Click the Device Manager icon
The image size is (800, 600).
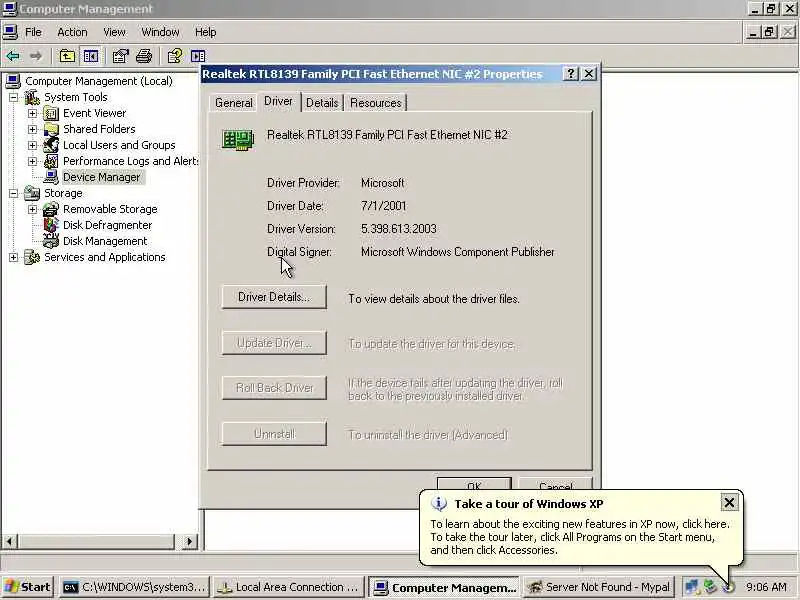pos(51,177)
